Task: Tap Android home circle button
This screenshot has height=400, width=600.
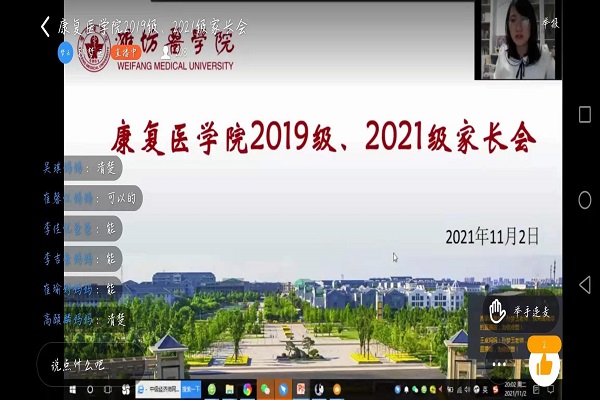Action: [584, 200]
